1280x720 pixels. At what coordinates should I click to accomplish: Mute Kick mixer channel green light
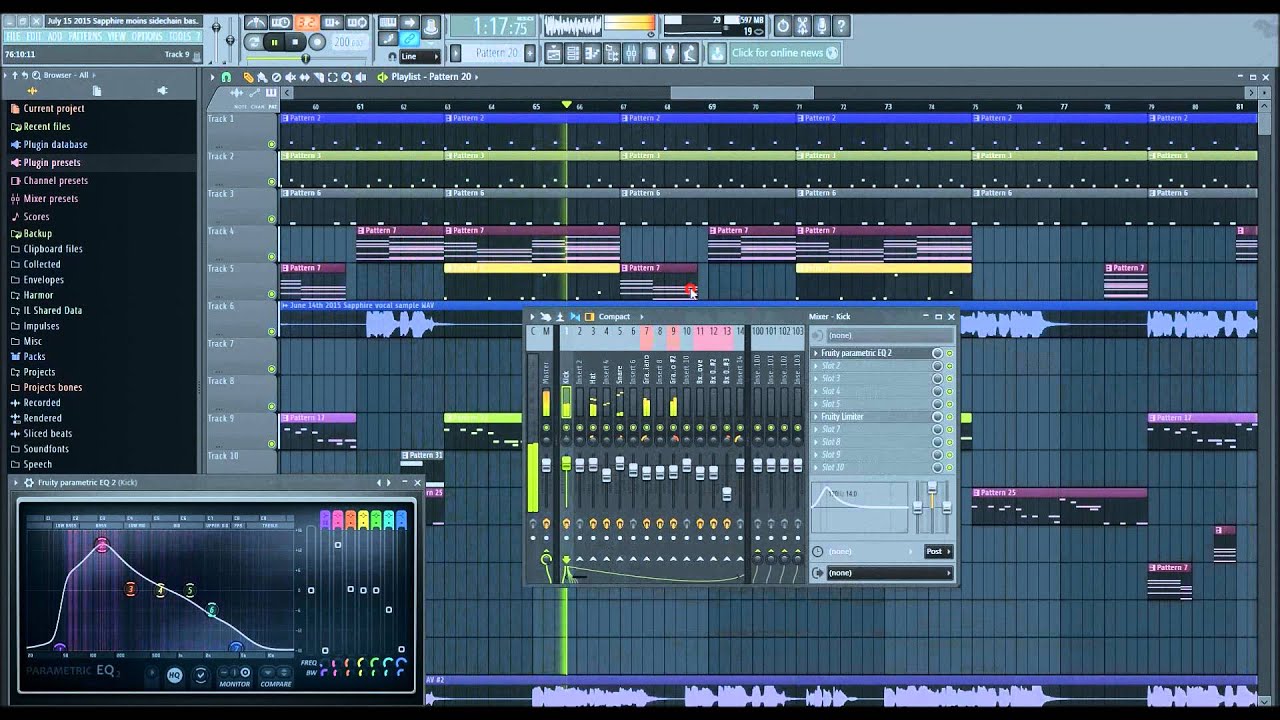pyautogui.click(x=566, y=428)
